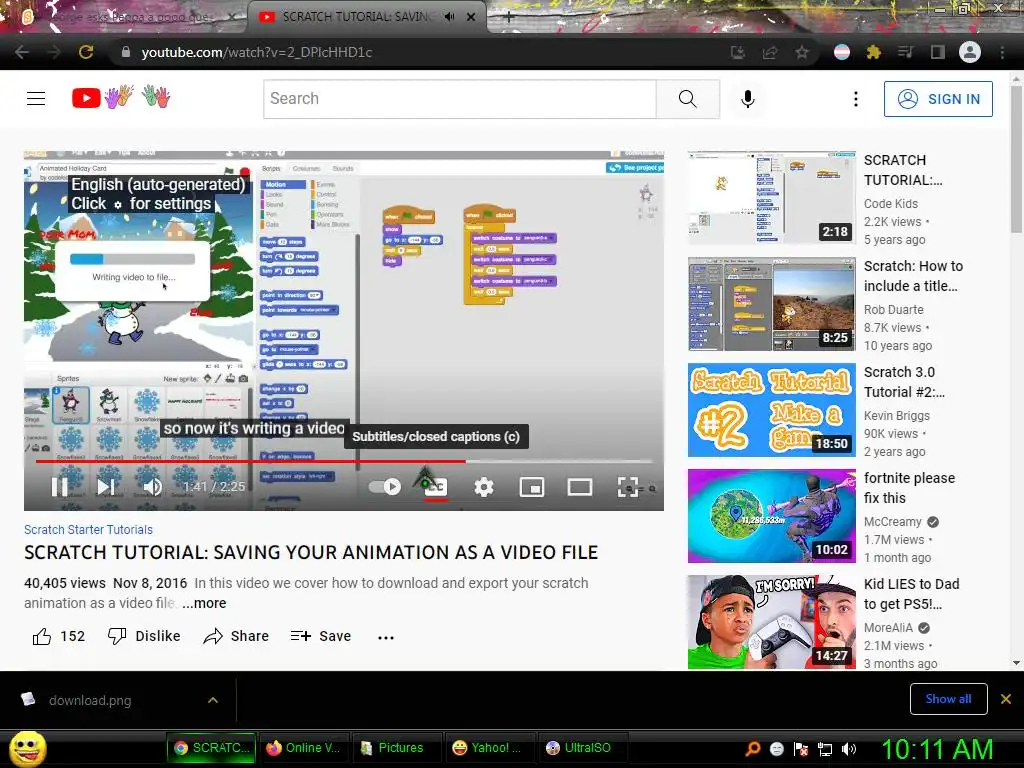Open the player settings gear
1024x768 pixels.
pyautogui.click(x=483, y=487)
